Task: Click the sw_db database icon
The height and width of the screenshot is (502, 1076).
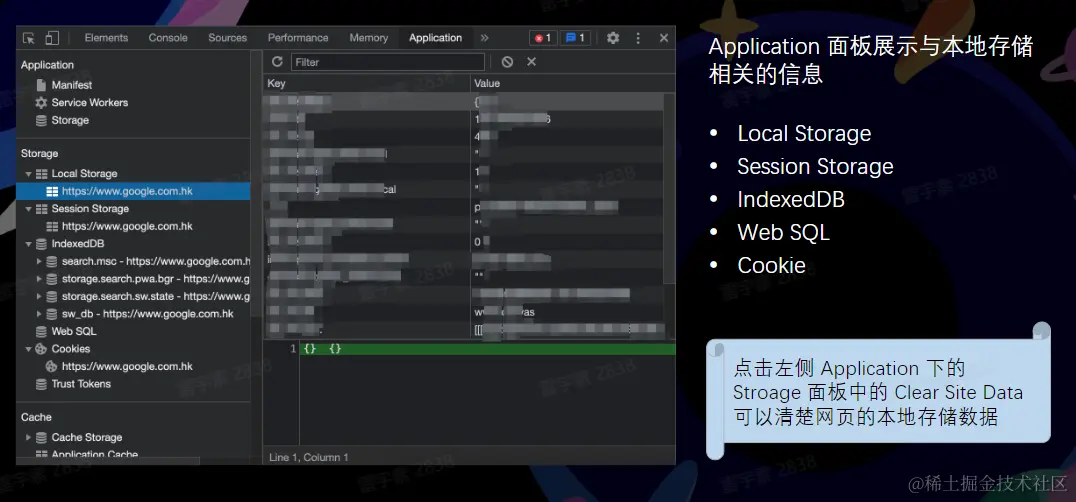Action: click(x=51, y=314)
